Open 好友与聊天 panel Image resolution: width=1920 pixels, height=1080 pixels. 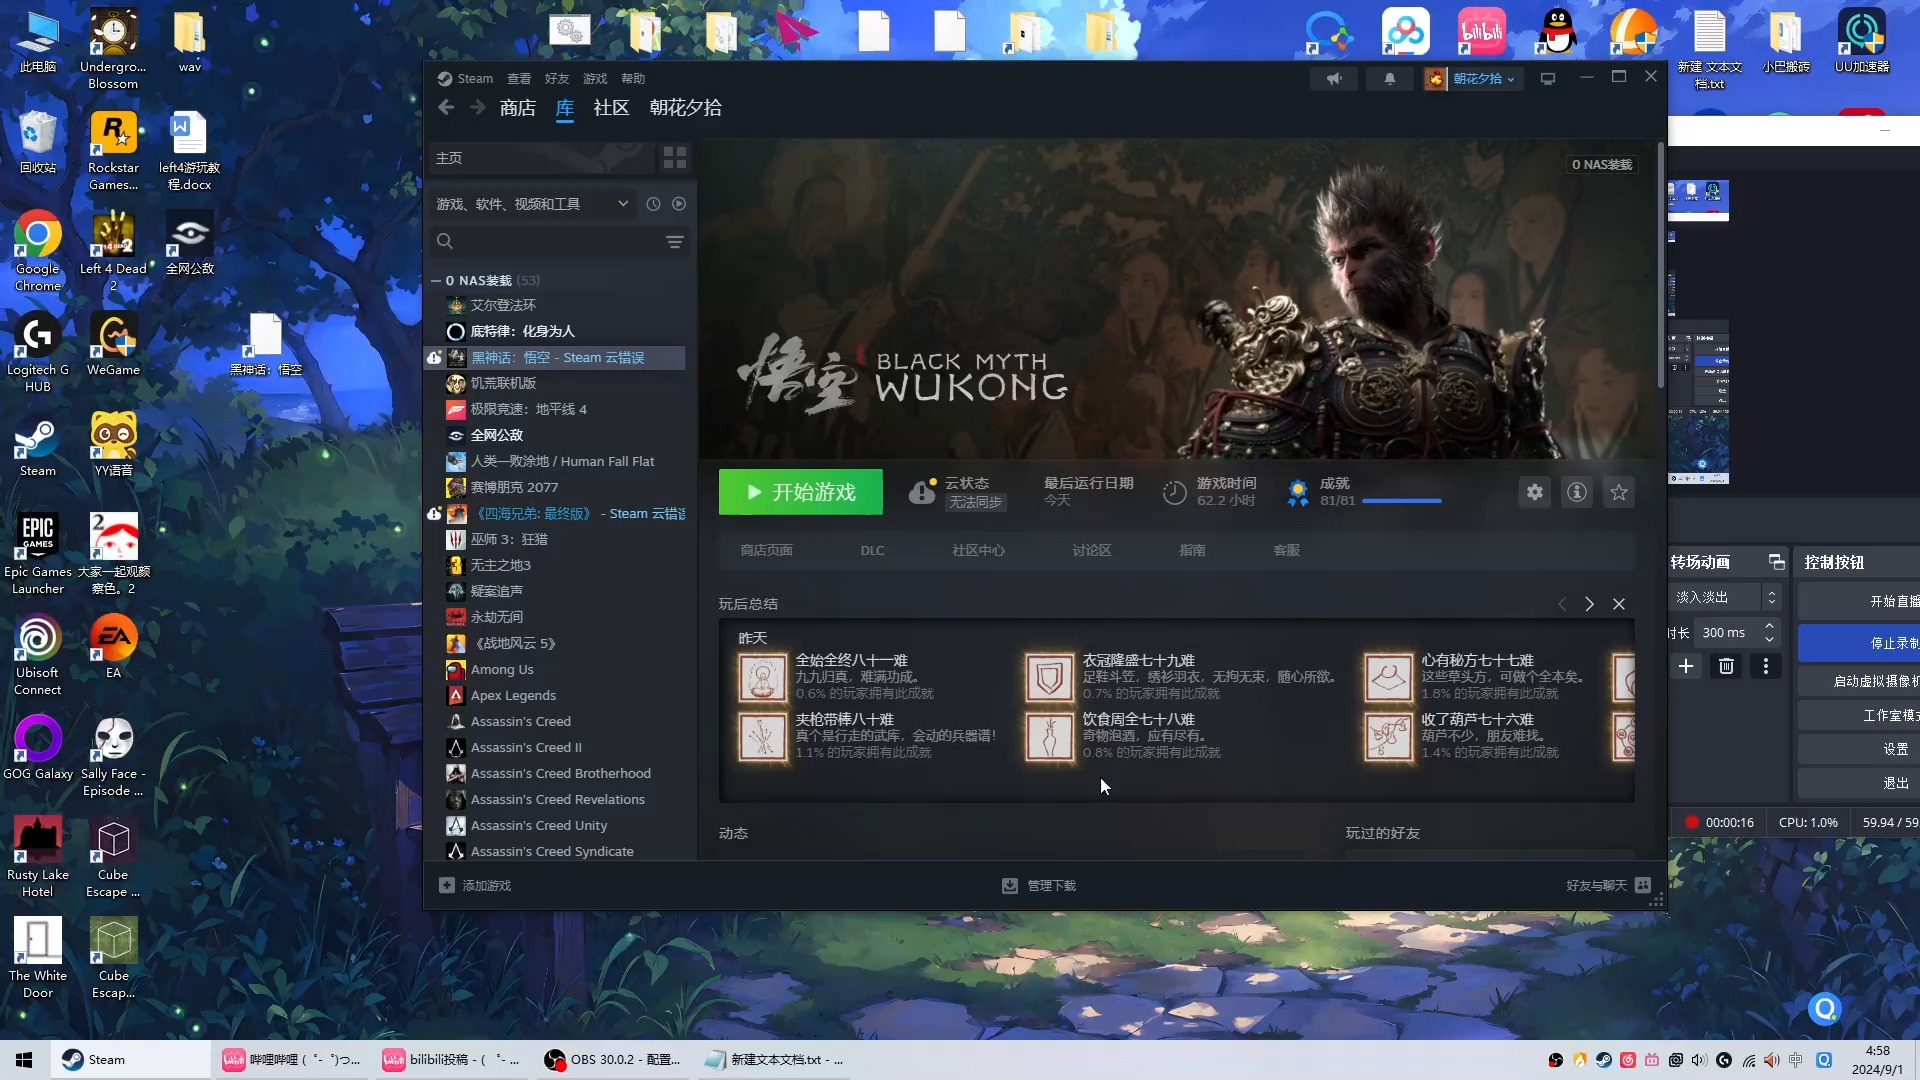click(x=1608, y=886)
